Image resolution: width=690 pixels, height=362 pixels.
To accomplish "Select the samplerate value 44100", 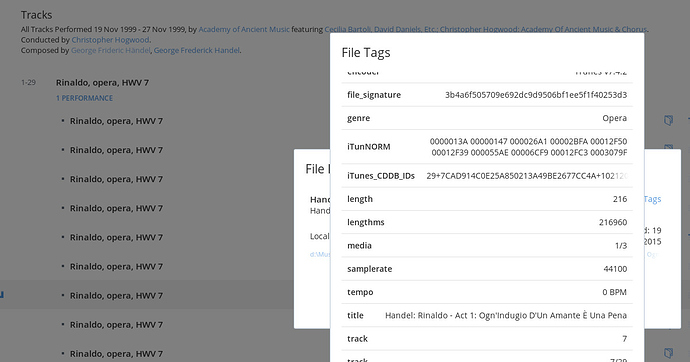I will (x=615, y=269).
